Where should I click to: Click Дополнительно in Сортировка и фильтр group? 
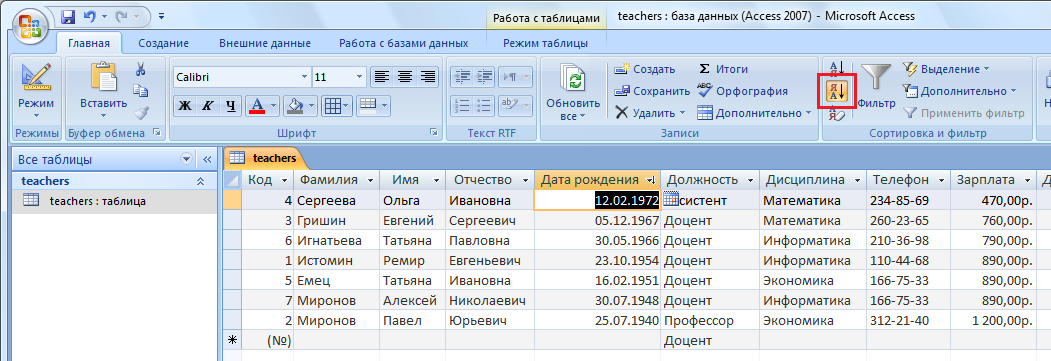click(959, 91)
